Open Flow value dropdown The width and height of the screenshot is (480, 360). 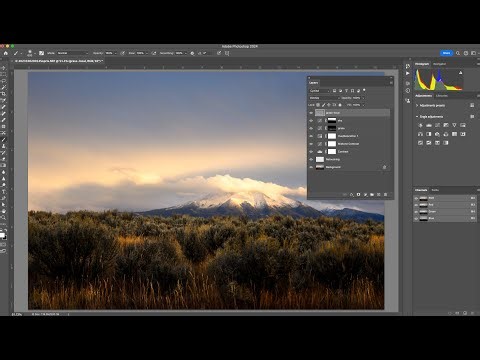(147, 53)
